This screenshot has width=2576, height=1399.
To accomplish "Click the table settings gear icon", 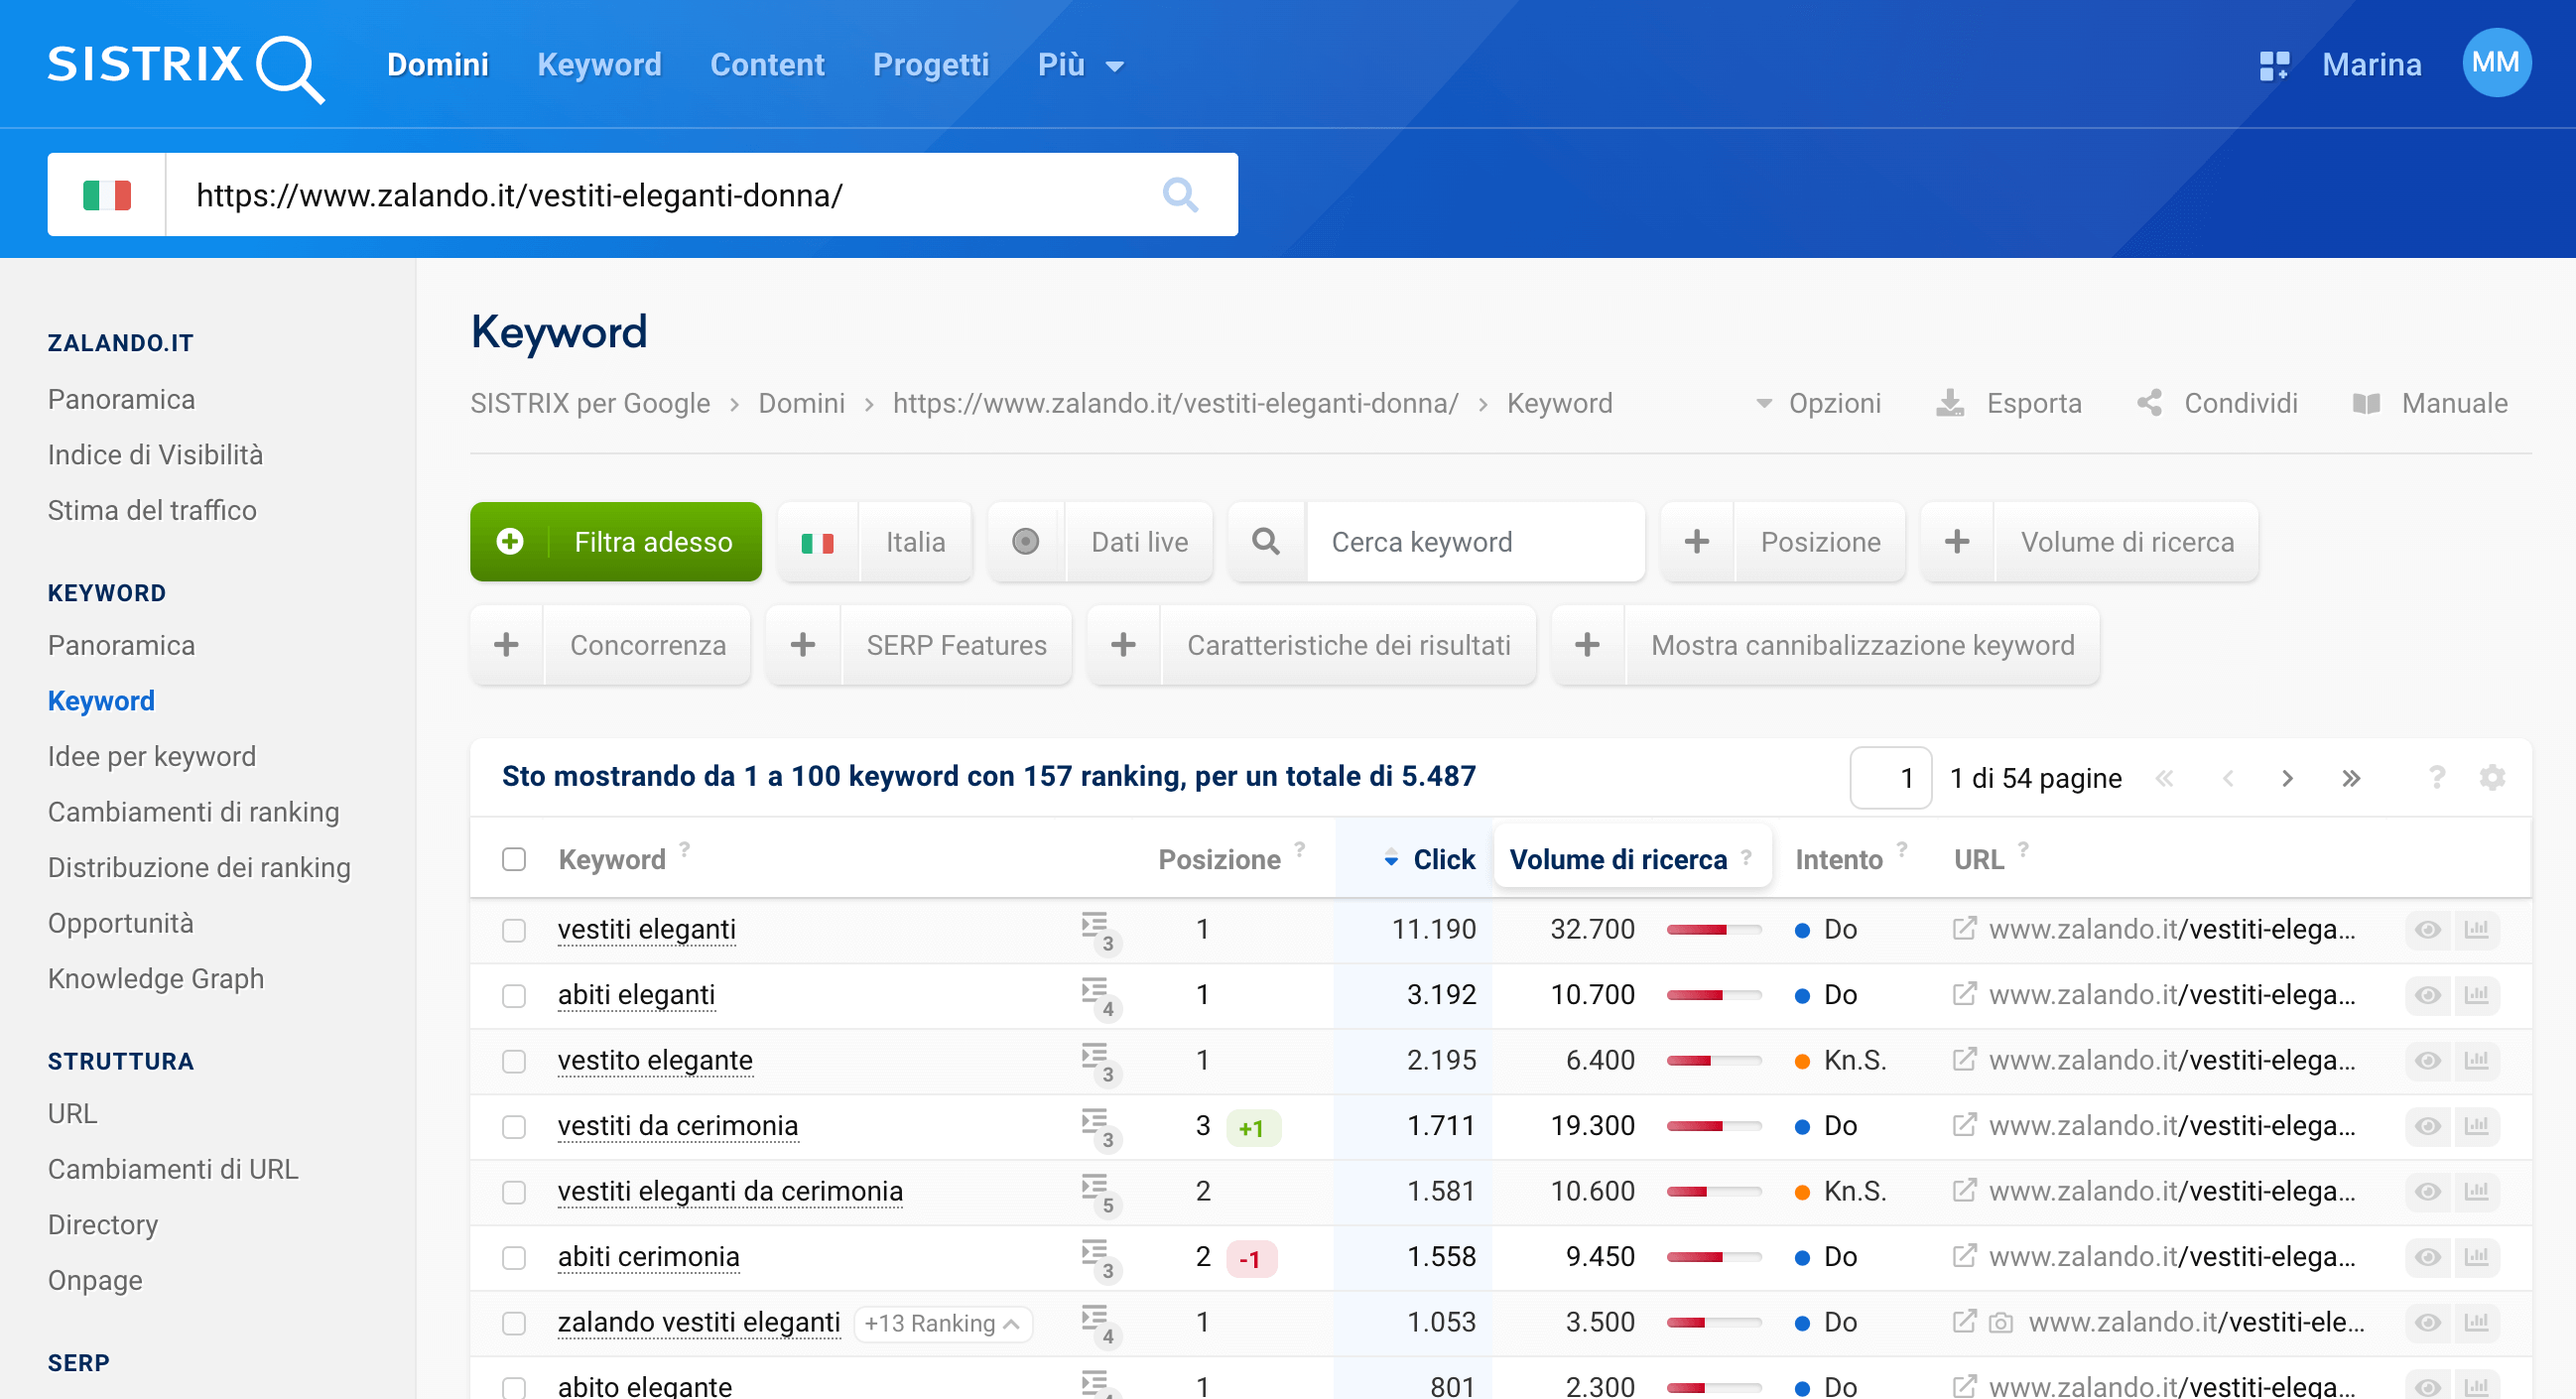I will [x=2492, y=777].
